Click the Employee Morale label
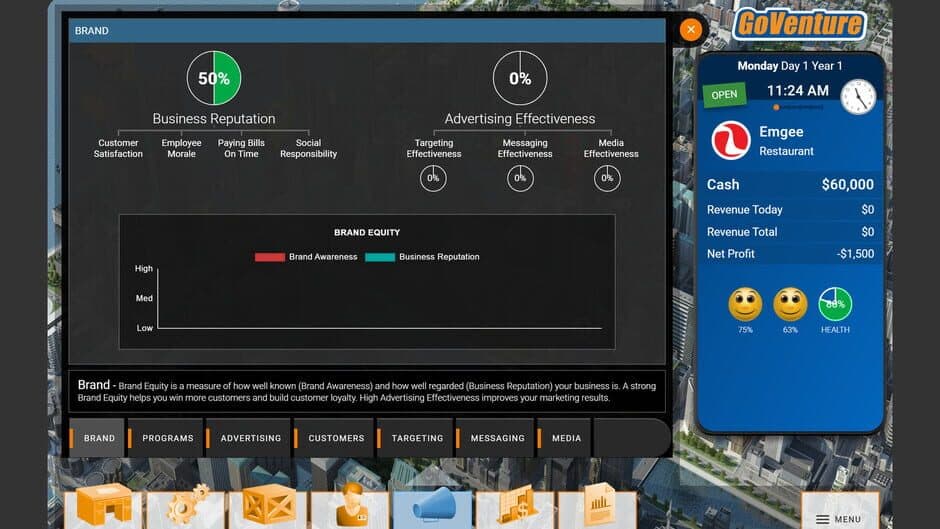Screen dimensions: 940x529 [181, 148]
